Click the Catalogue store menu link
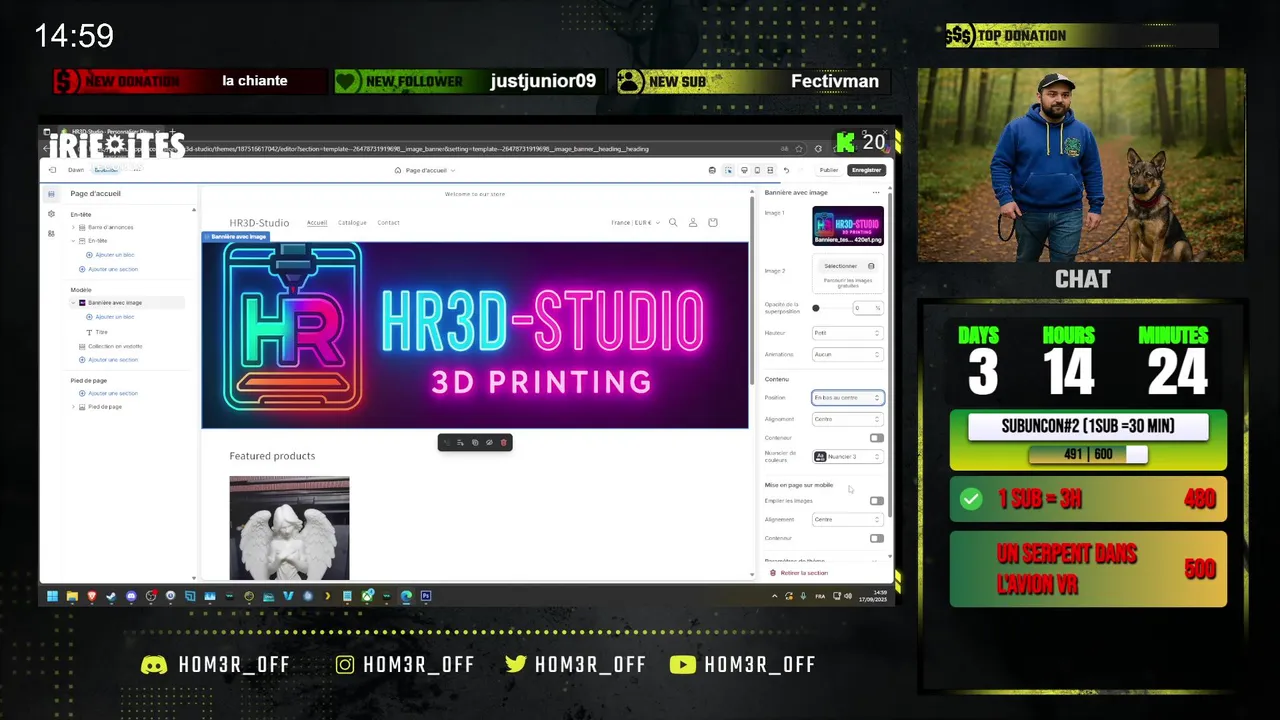1280x720 pixels. [352, 223]
